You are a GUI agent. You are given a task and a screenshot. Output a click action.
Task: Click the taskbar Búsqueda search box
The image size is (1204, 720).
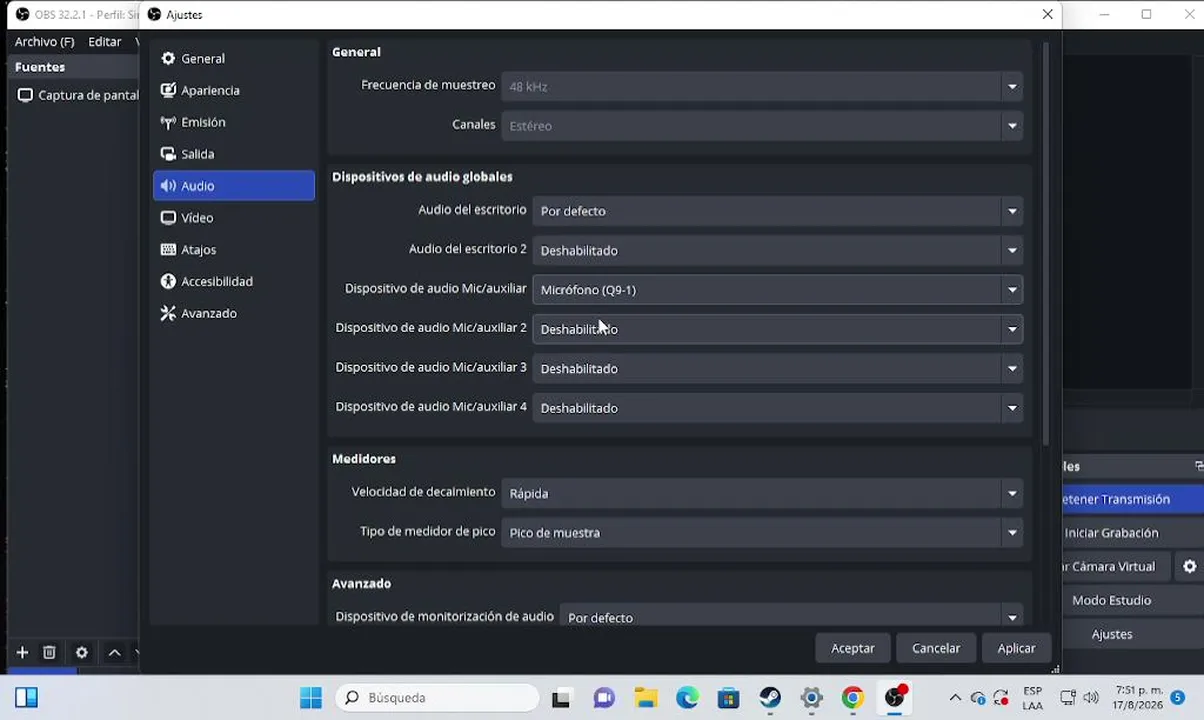tap(437, 698)
